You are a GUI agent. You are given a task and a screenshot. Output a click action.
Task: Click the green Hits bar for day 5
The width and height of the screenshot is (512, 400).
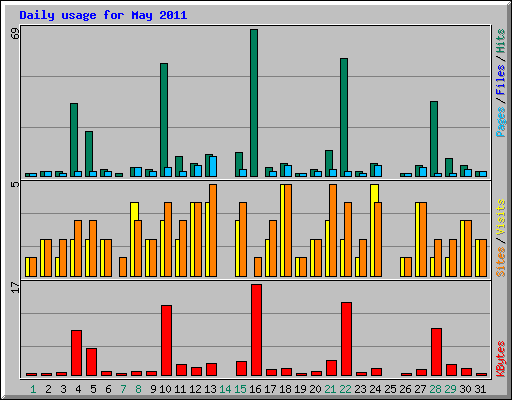(x=89, y=154)
